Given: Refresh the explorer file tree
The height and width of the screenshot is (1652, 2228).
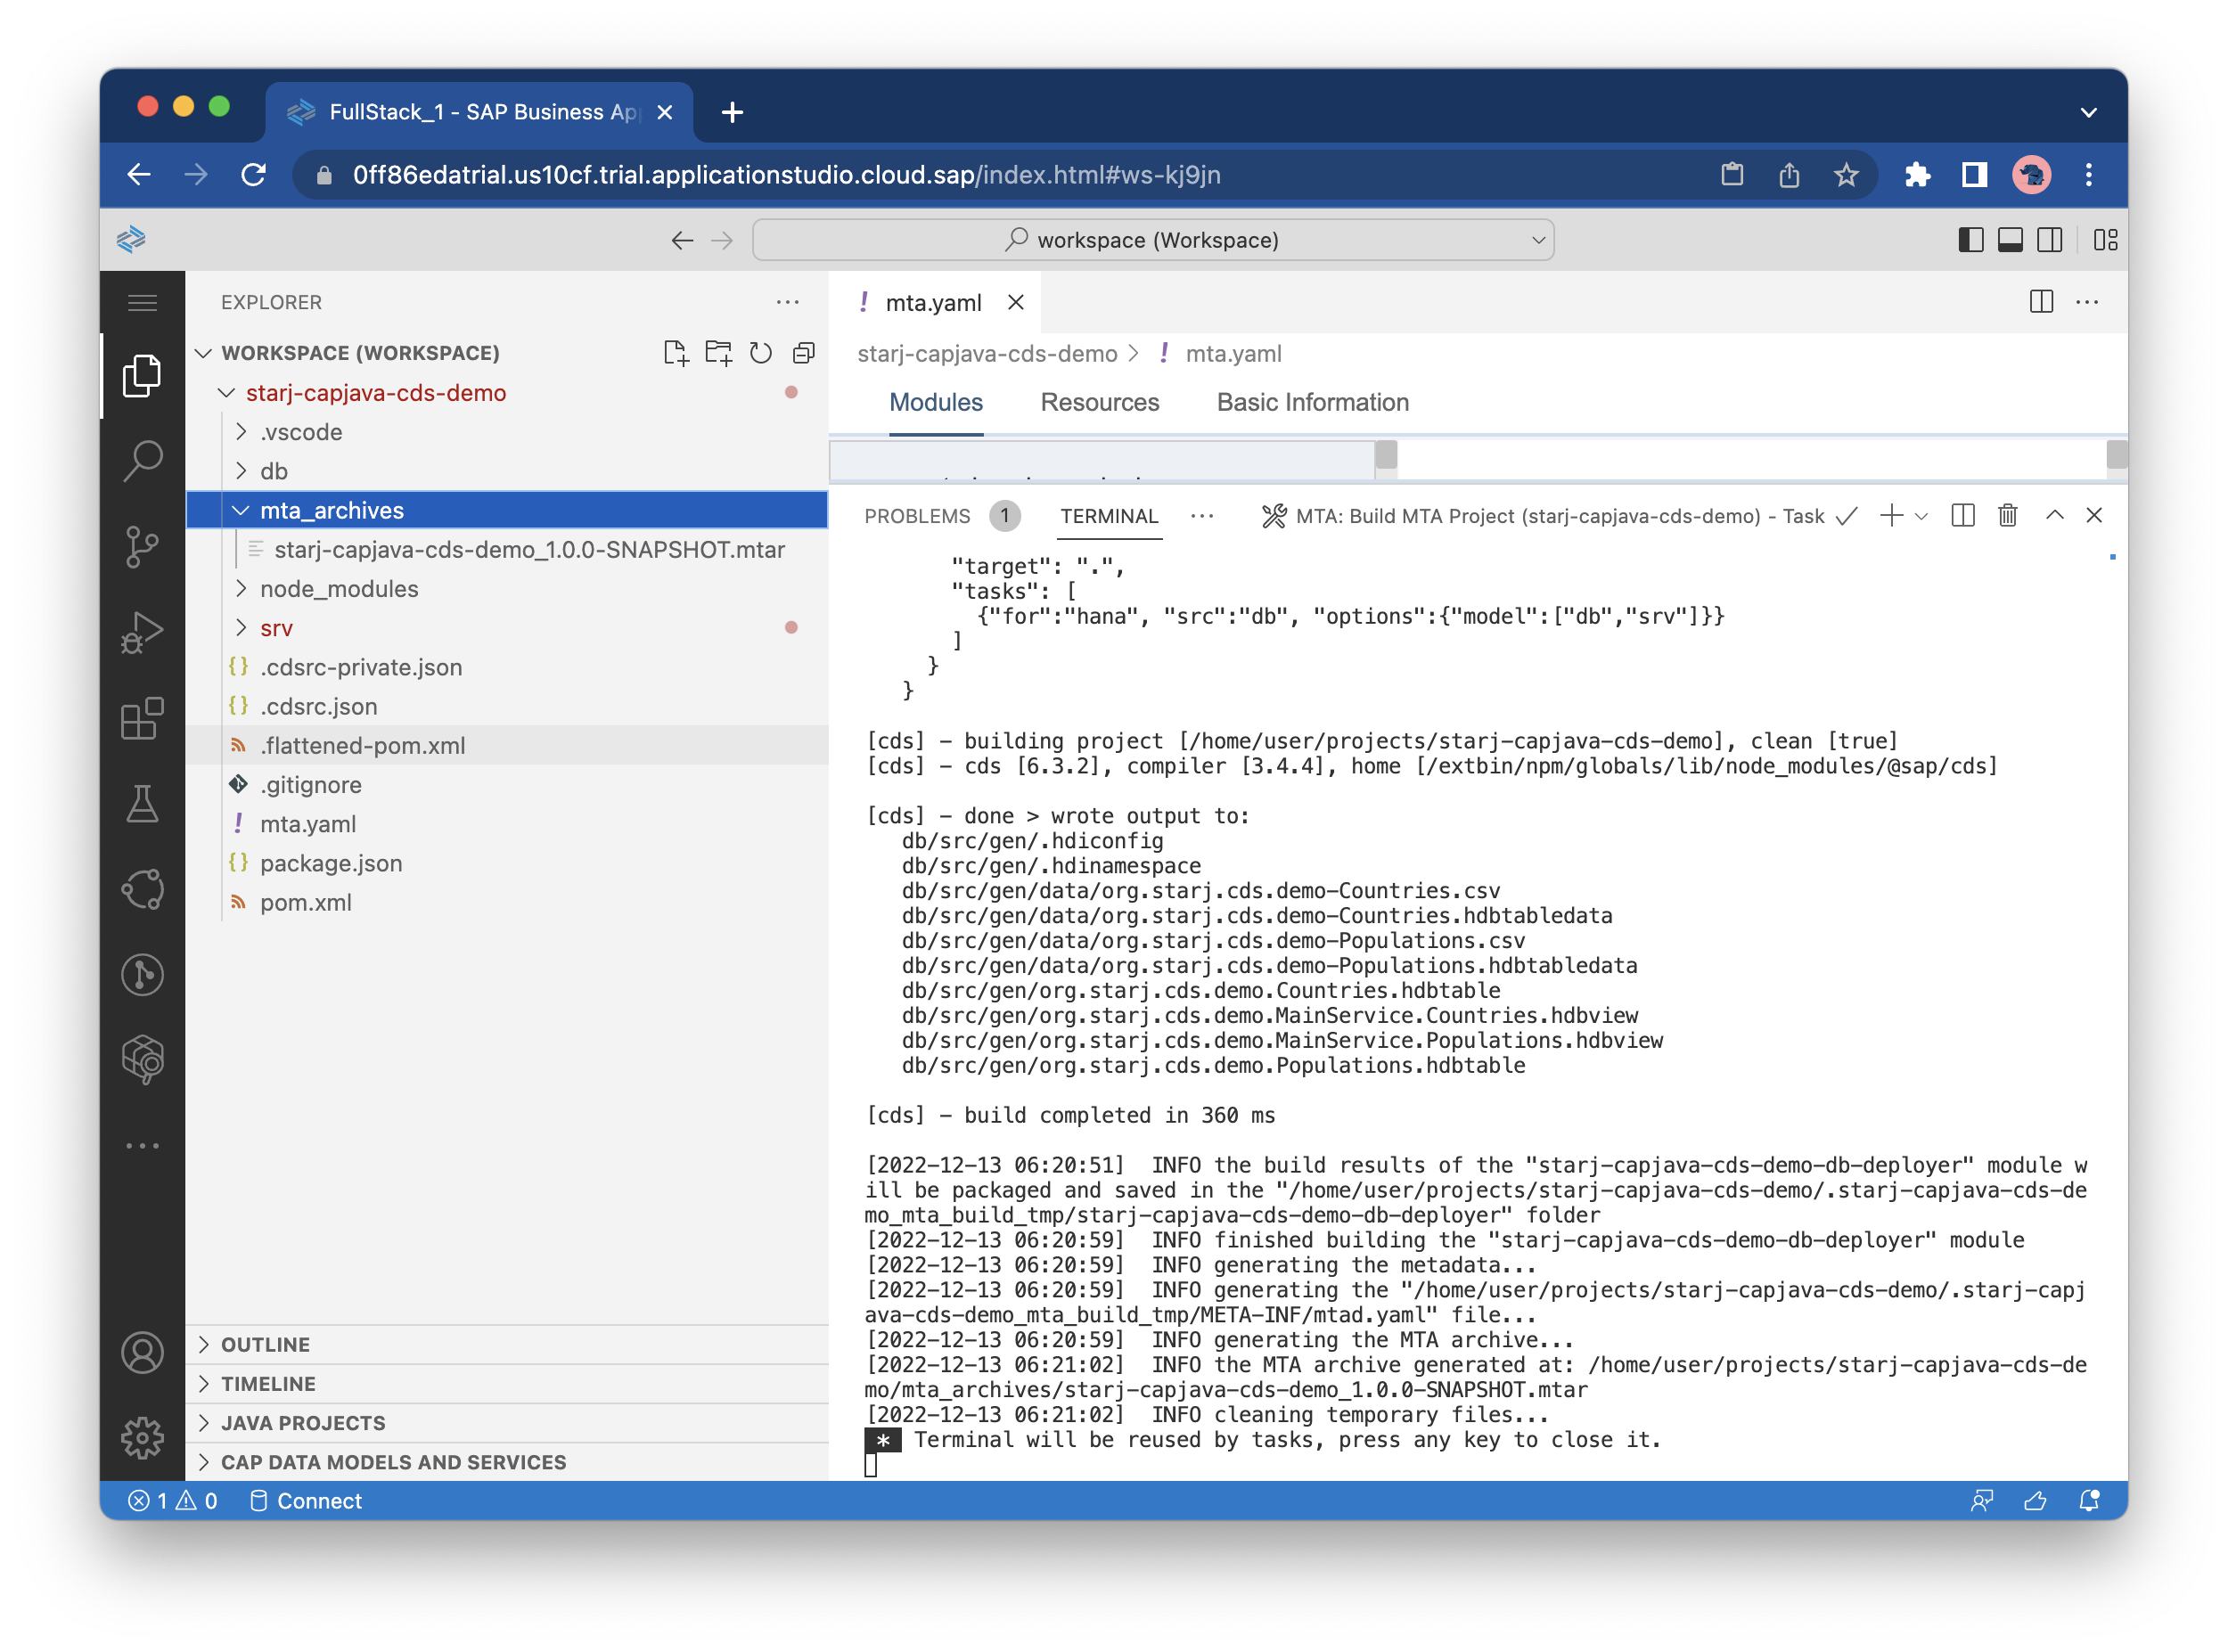Looking at the screenshot, I should click(x=760, y=353).
